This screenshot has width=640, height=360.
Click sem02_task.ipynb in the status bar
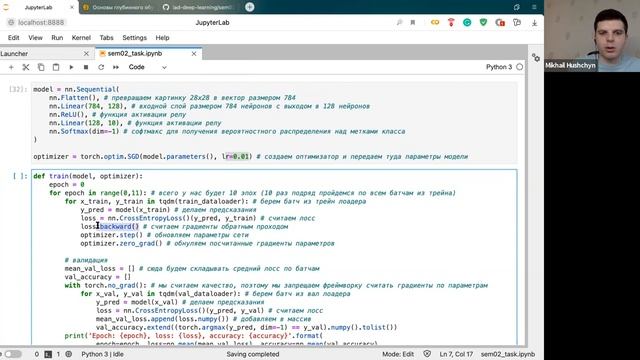[x=508, y=354]
